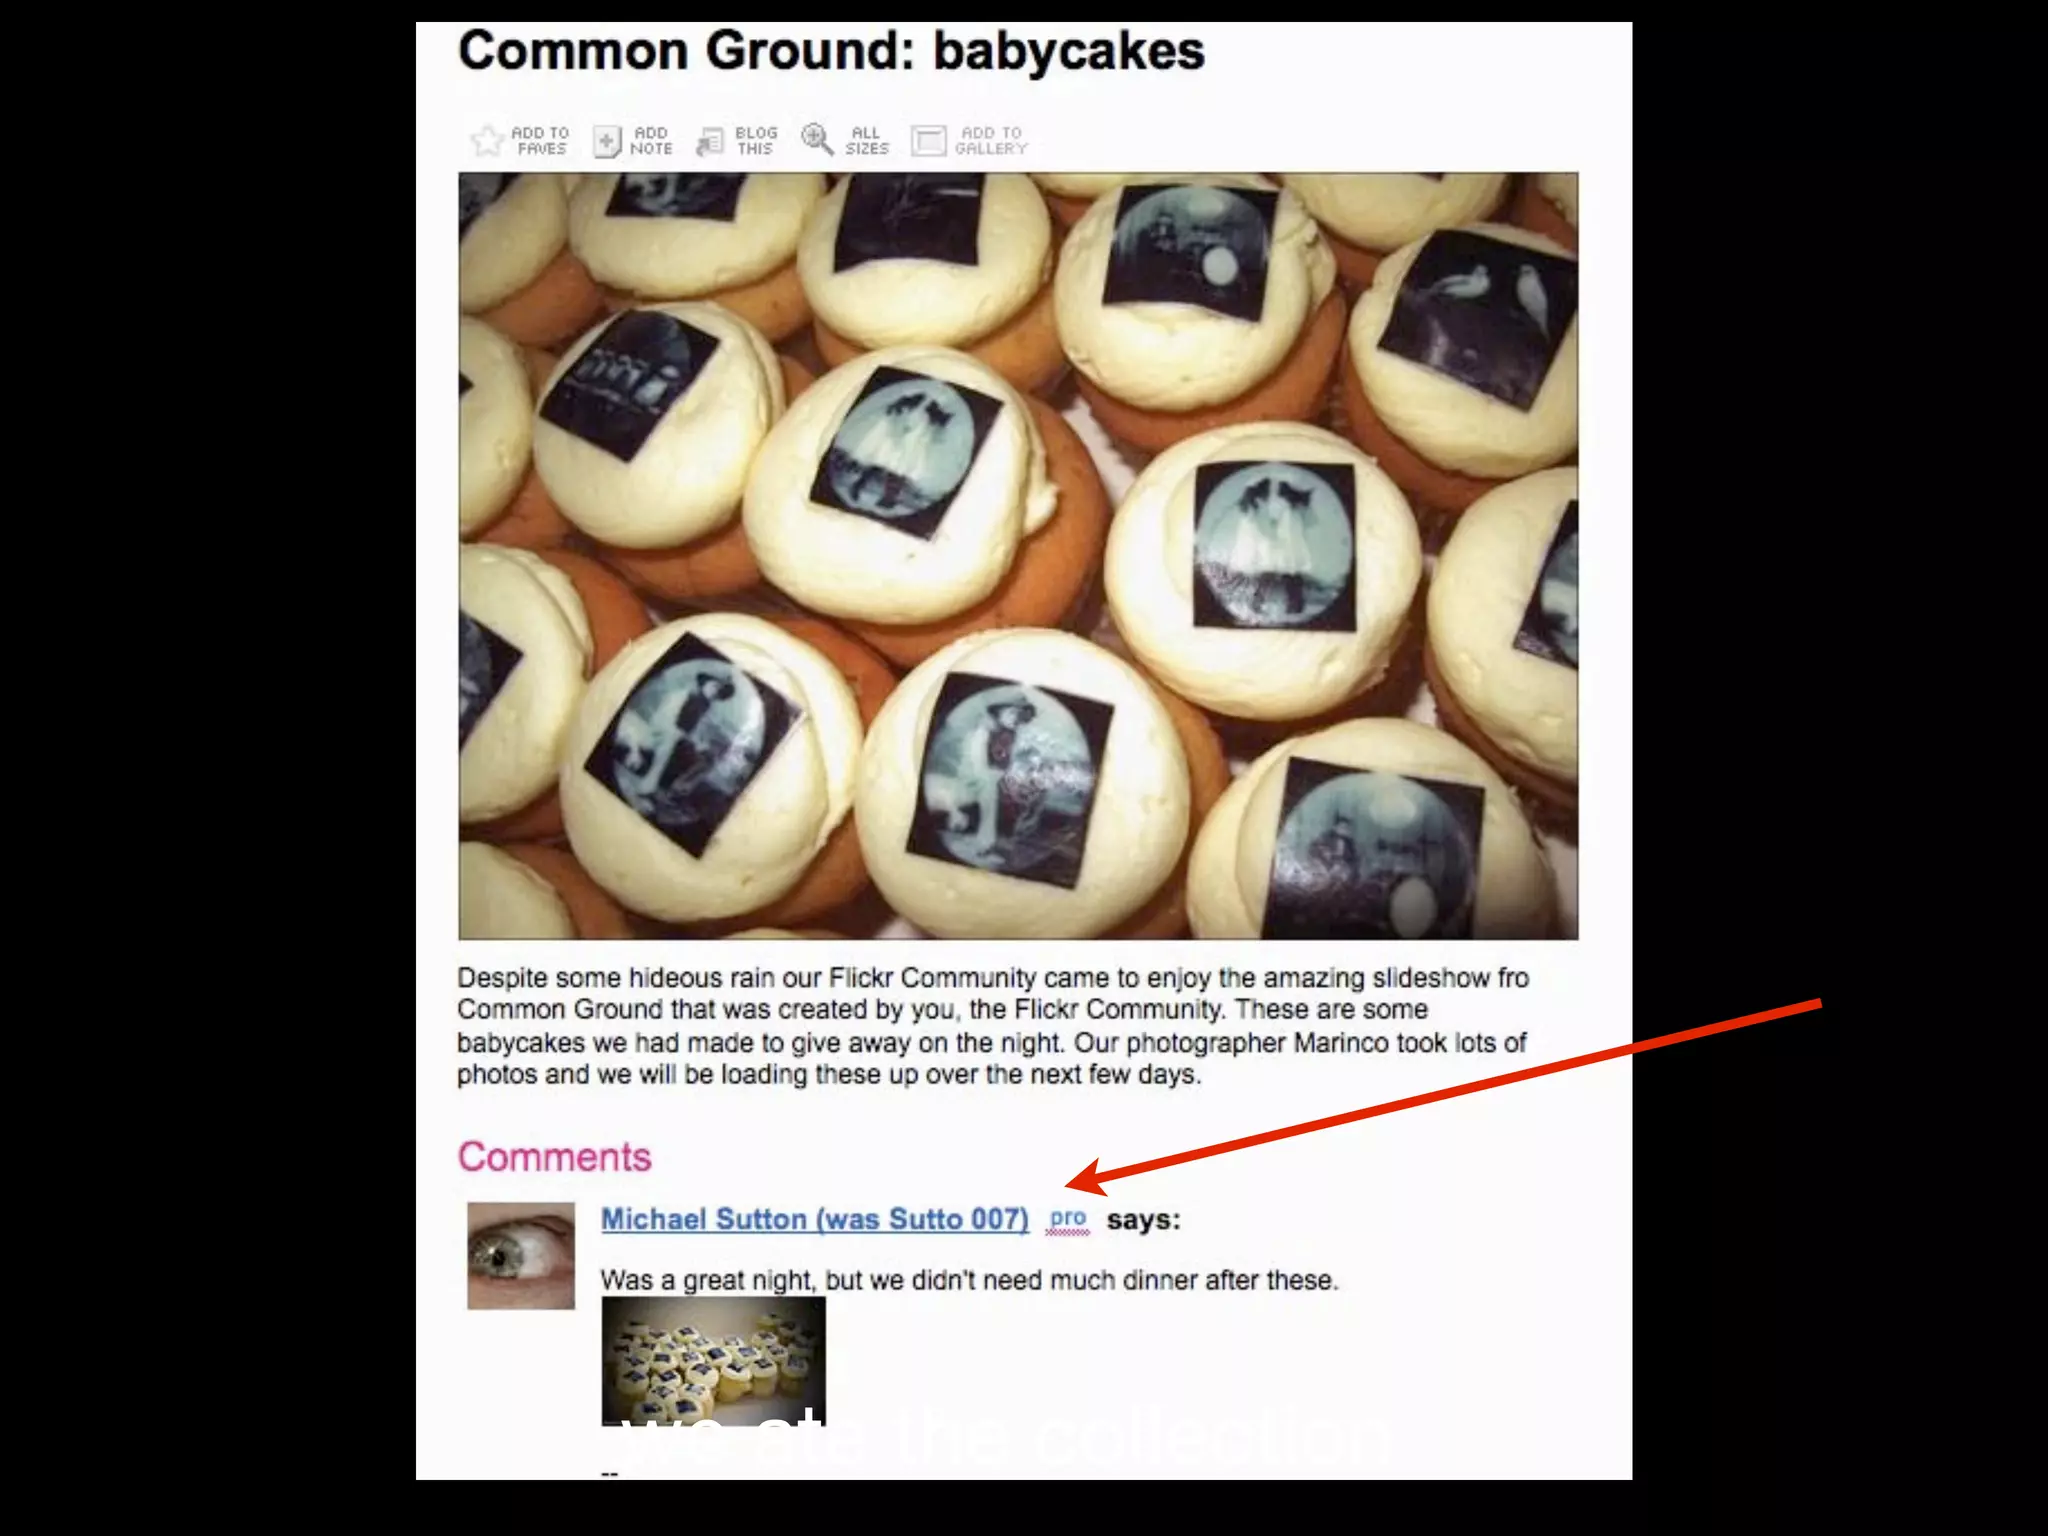Viewport: 2048px width, 1536px height.
Task: Click the photo description paragraph
Action: [993, 1026]
